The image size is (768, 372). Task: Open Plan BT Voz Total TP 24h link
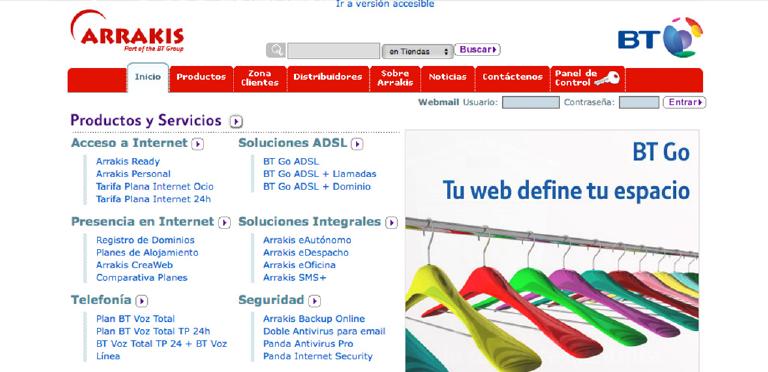point(153,331)
